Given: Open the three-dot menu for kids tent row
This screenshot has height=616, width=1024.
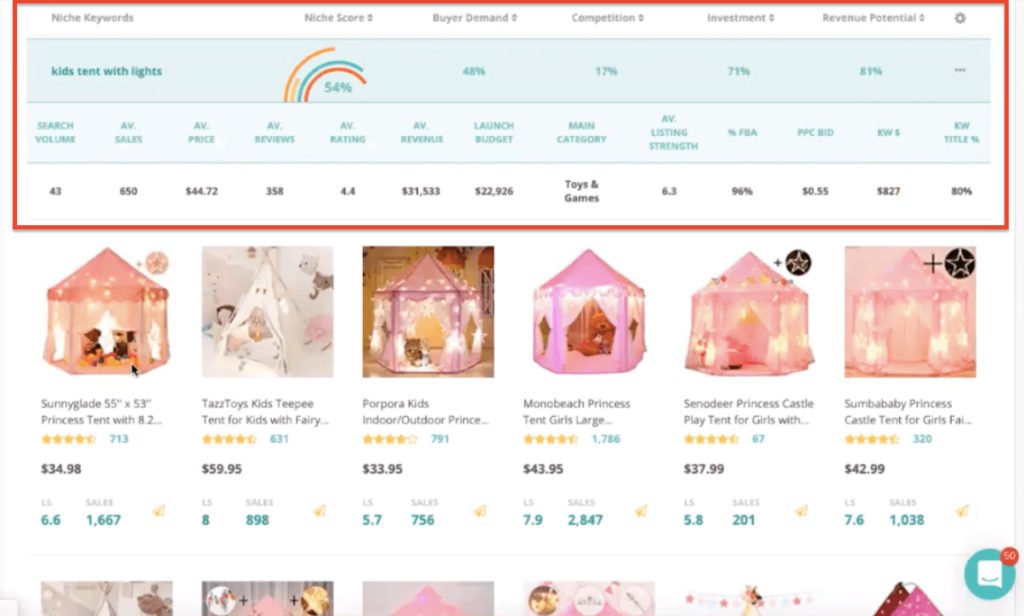Looking at the screenshot, I should (x=959, y=70).
